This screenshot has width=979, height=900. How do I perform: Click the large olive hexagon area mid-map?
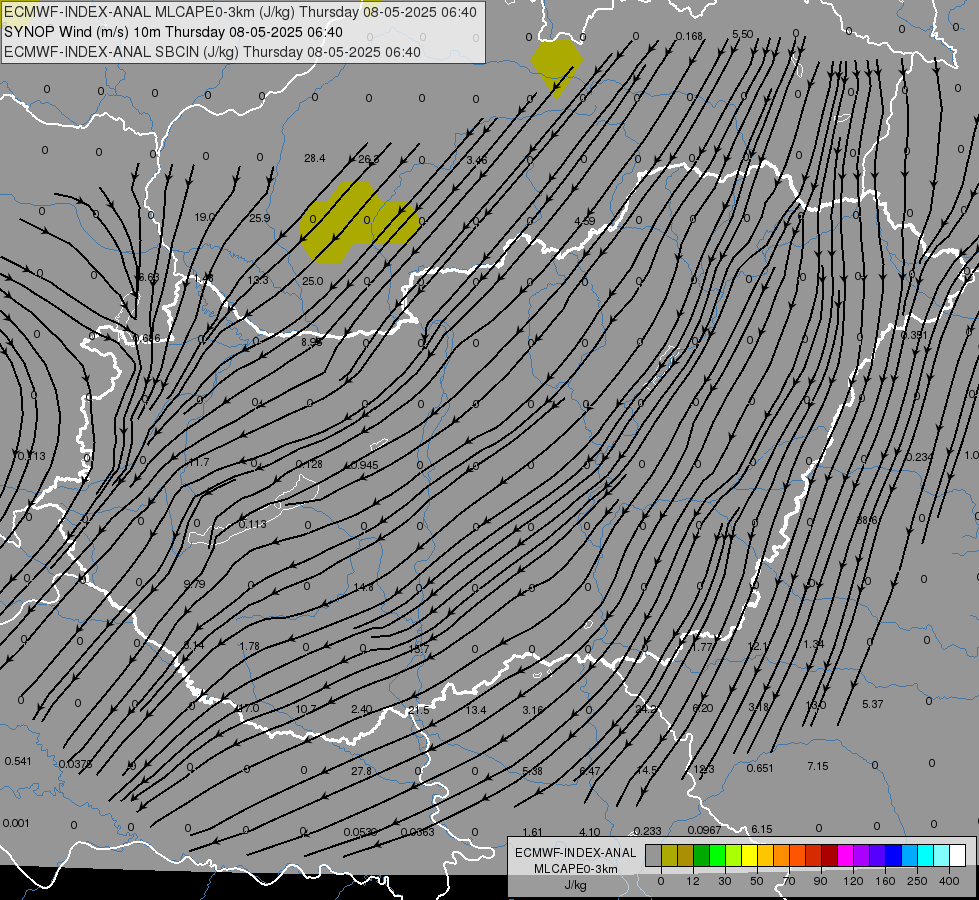(358, 222)
